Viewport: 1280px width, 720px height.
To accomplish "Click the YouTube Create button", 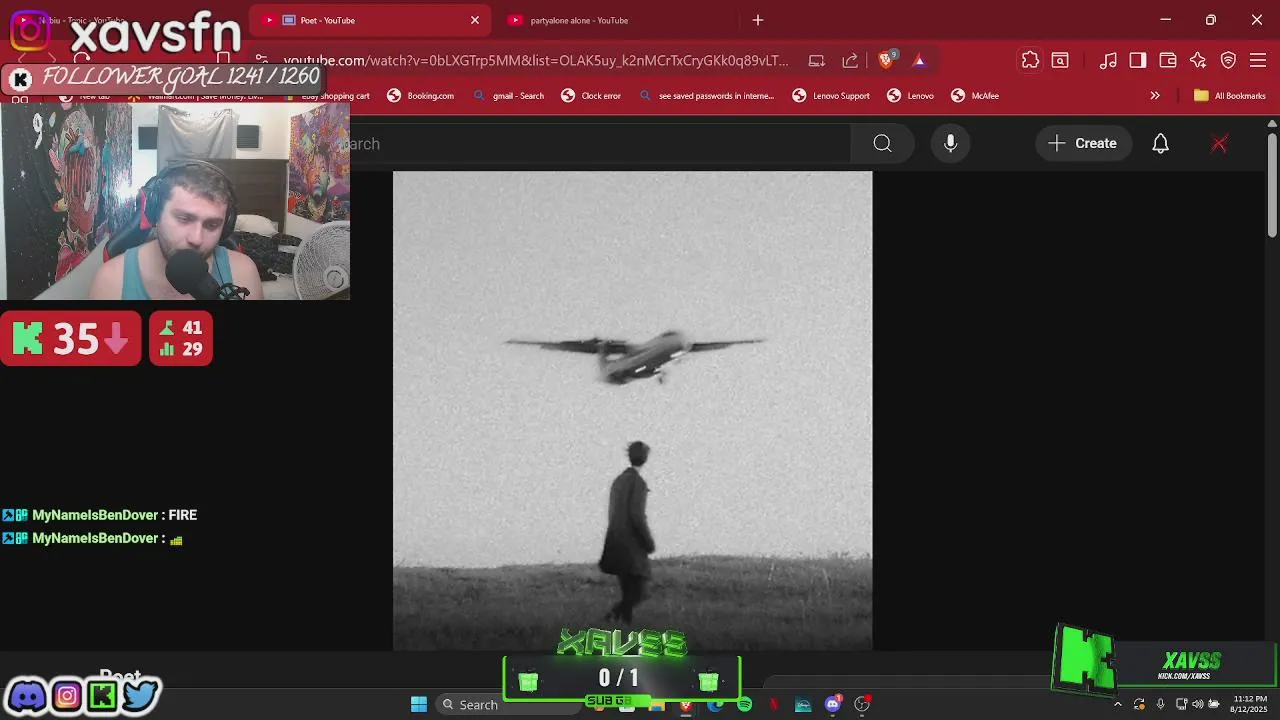I will (x=1082, y=143).
